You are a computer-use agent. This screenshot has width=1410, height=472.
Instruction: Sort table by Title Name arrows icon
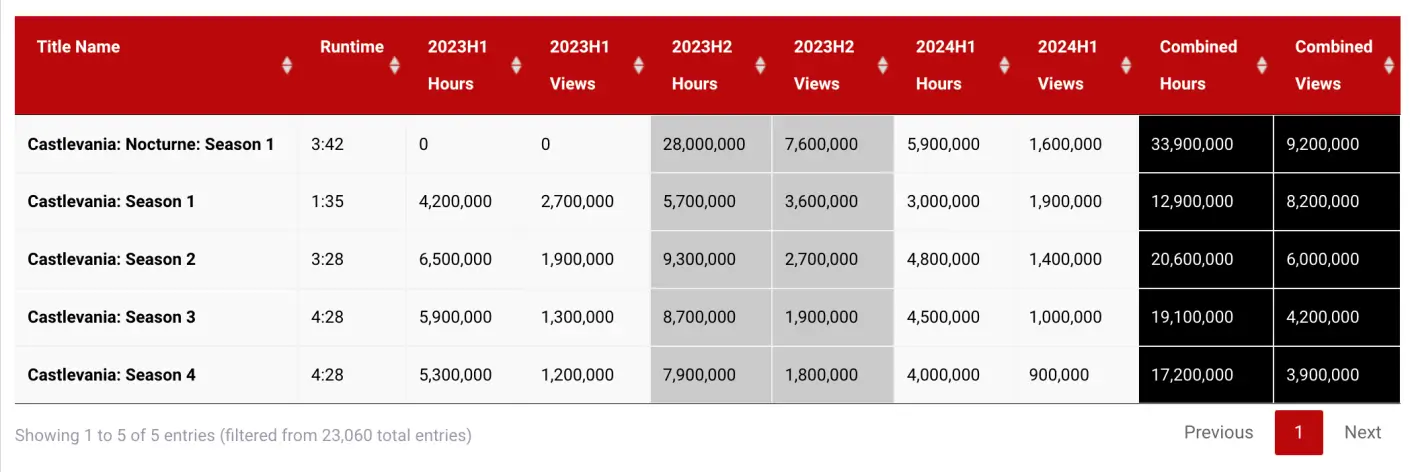tap(287, 65)
